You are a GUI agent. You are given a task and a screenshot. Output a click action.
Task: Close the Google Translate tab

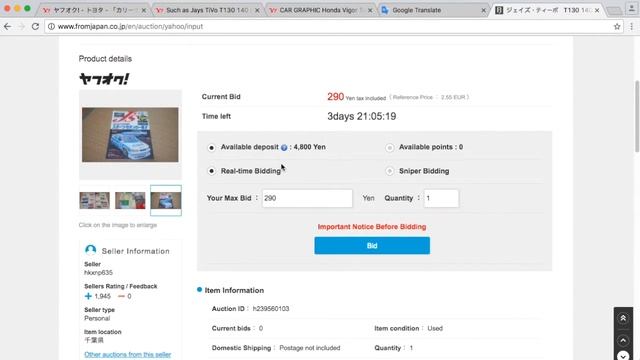(x=483, y=10)
